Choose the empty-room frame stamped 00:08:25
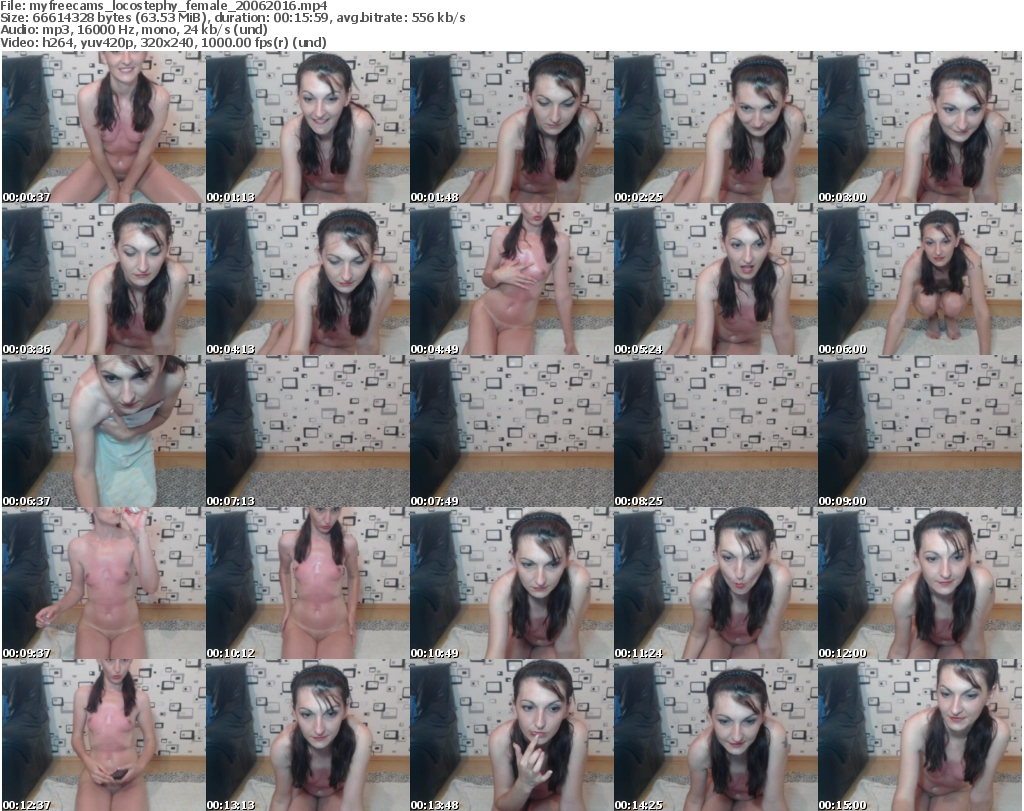Image resolution: width=1024 pixels, height=811 pixels. click(715, 432)
